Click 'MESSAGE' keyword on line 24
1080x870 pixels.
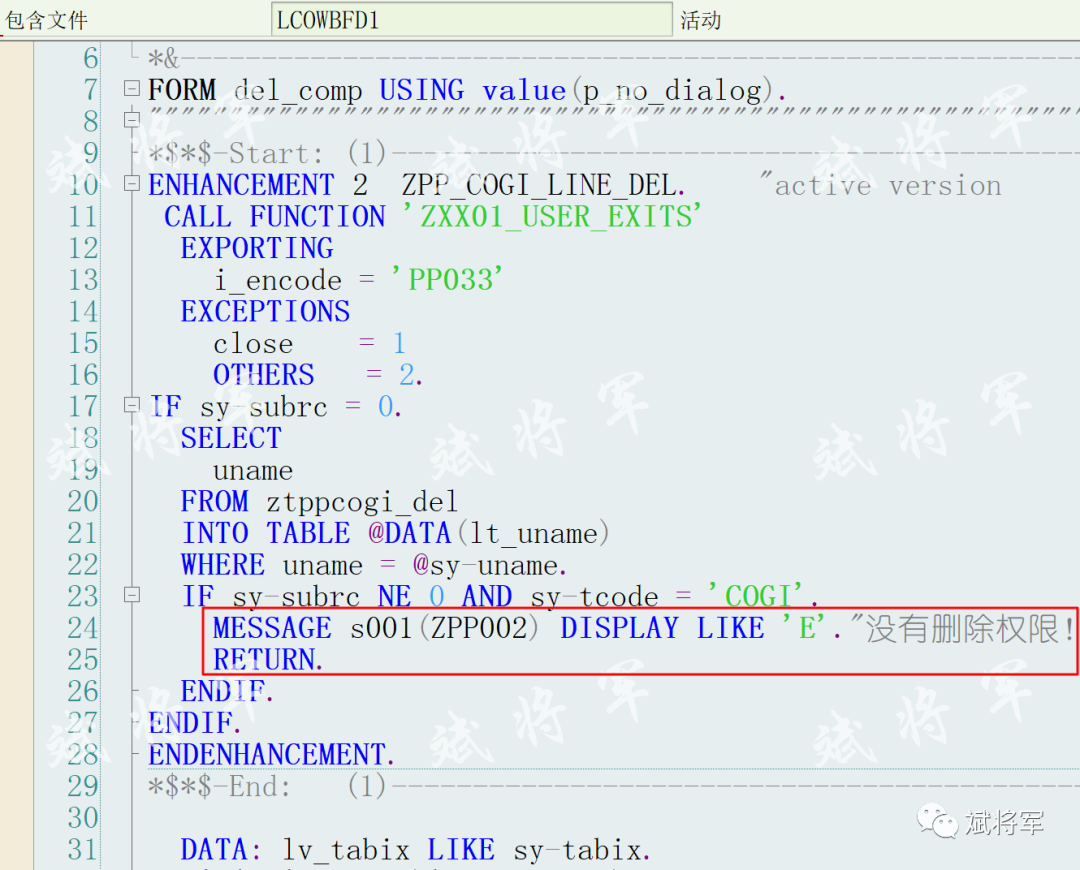[272, 628]
